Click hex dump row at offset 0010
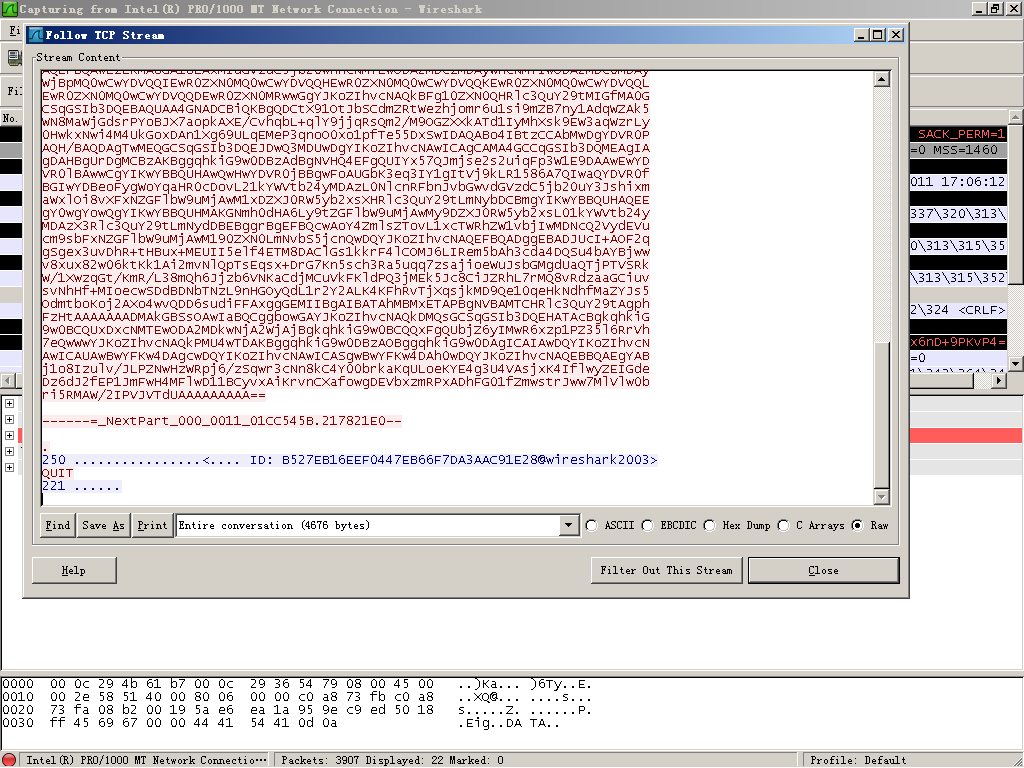Image resolution: width=1024 pixels, height=768 pixels. 297,697
